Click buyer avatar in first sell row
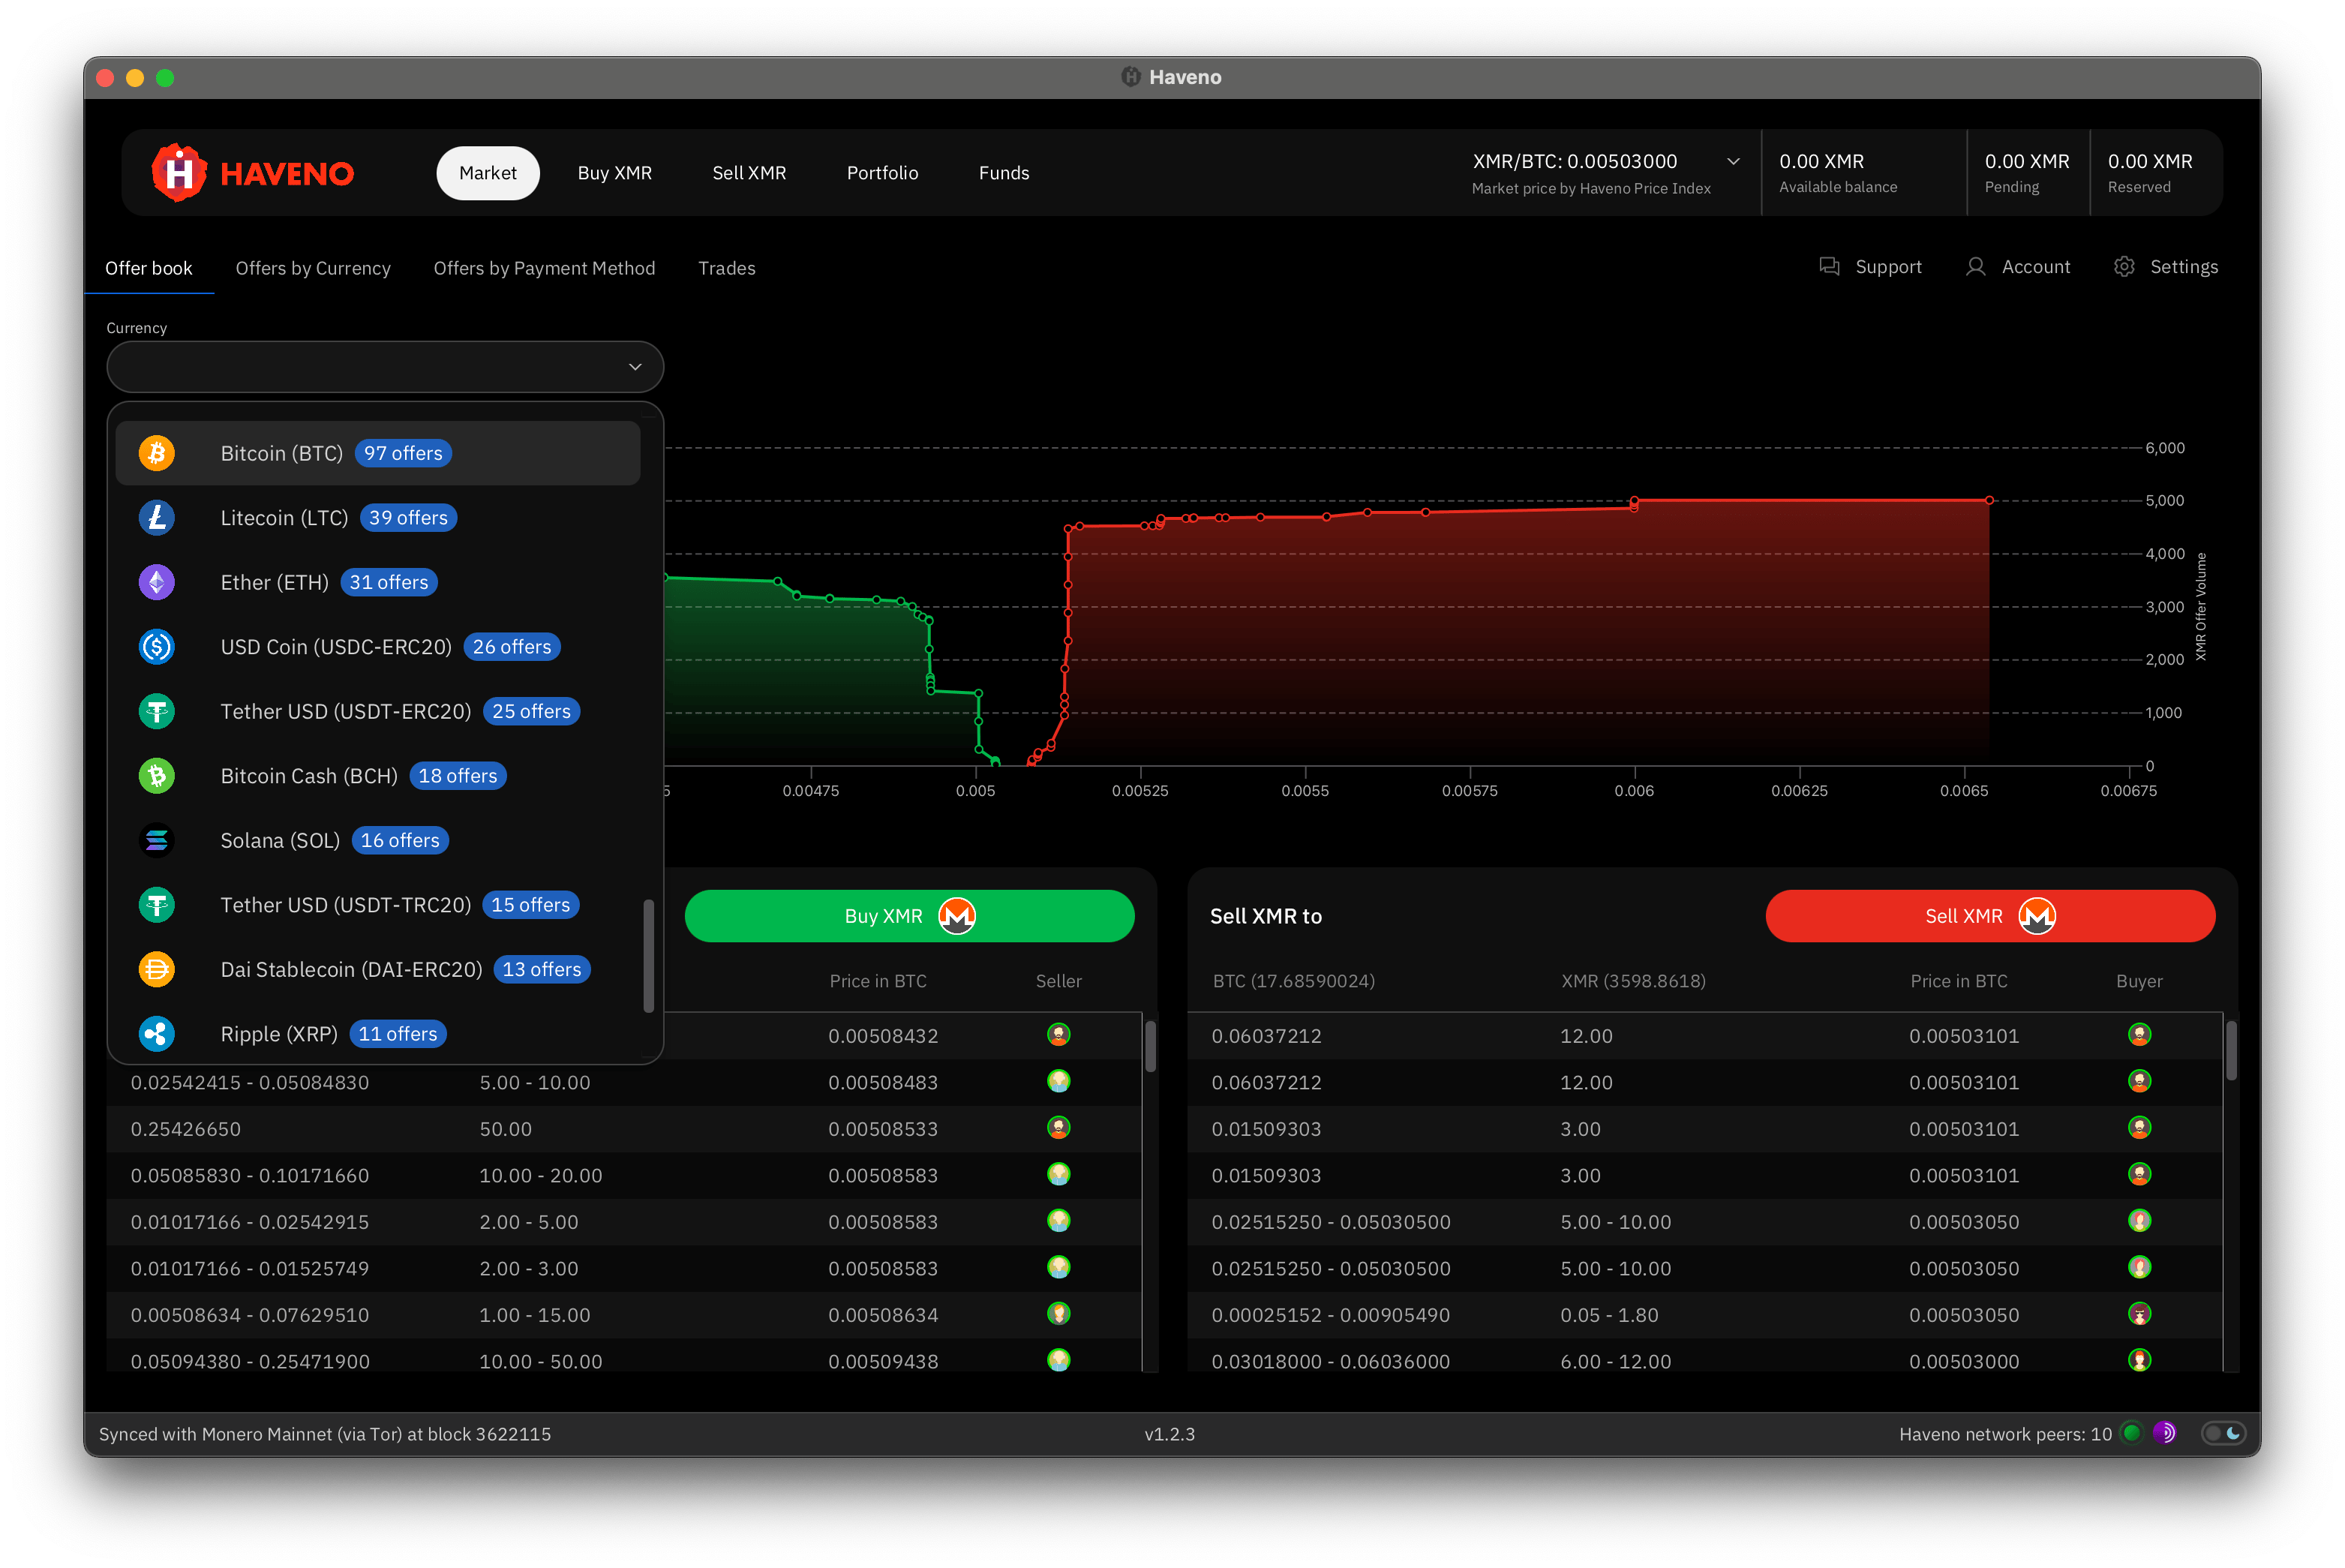This screenshot has height=1568, width=2345. click(2139, 1035)
